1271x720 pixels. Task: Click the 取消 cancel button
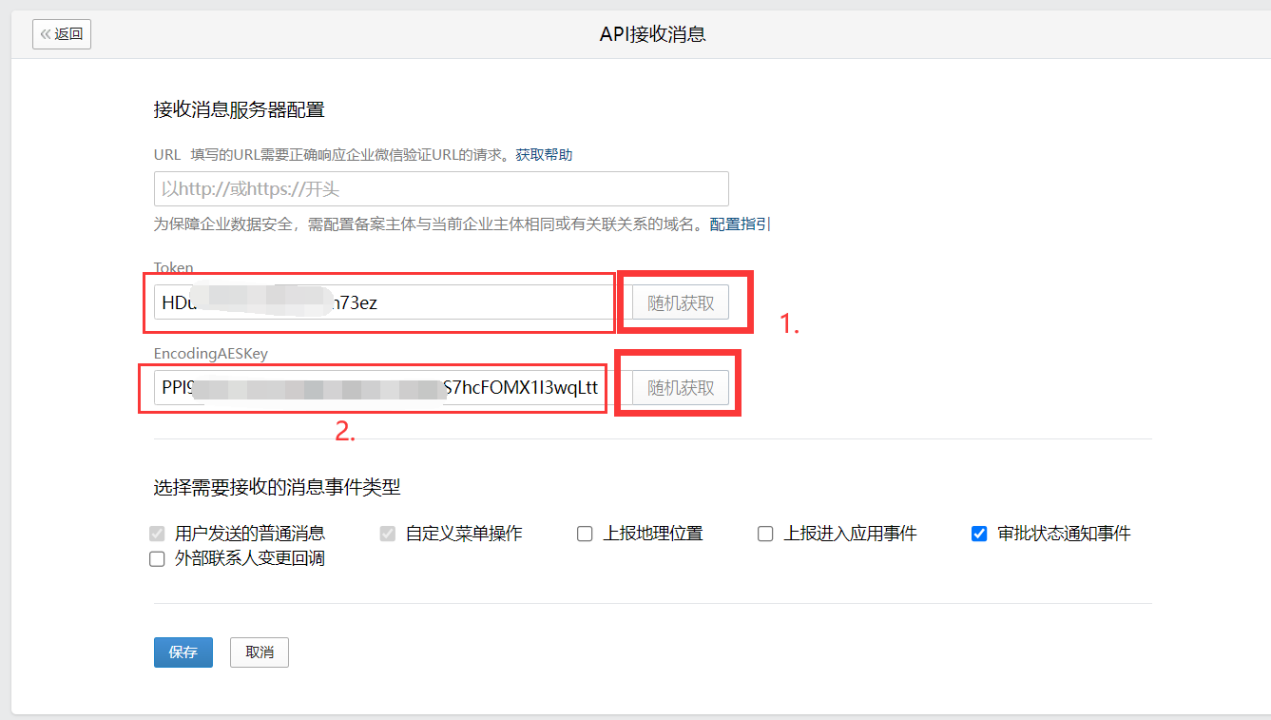[x=258, y=652]
